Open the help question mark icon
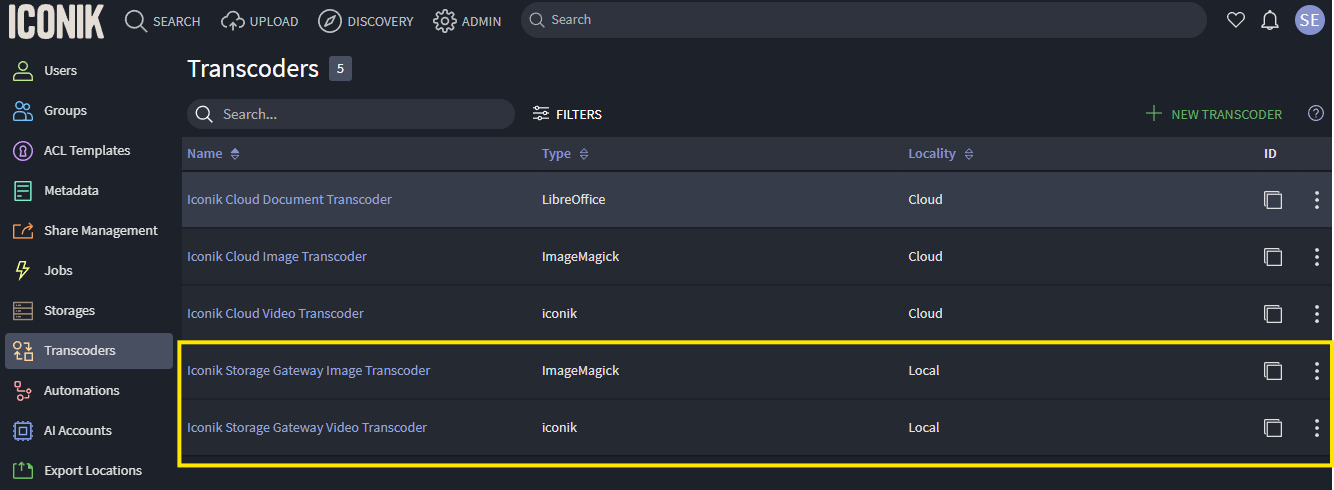Screen dimensions: 1334x490 point(1316,114)
